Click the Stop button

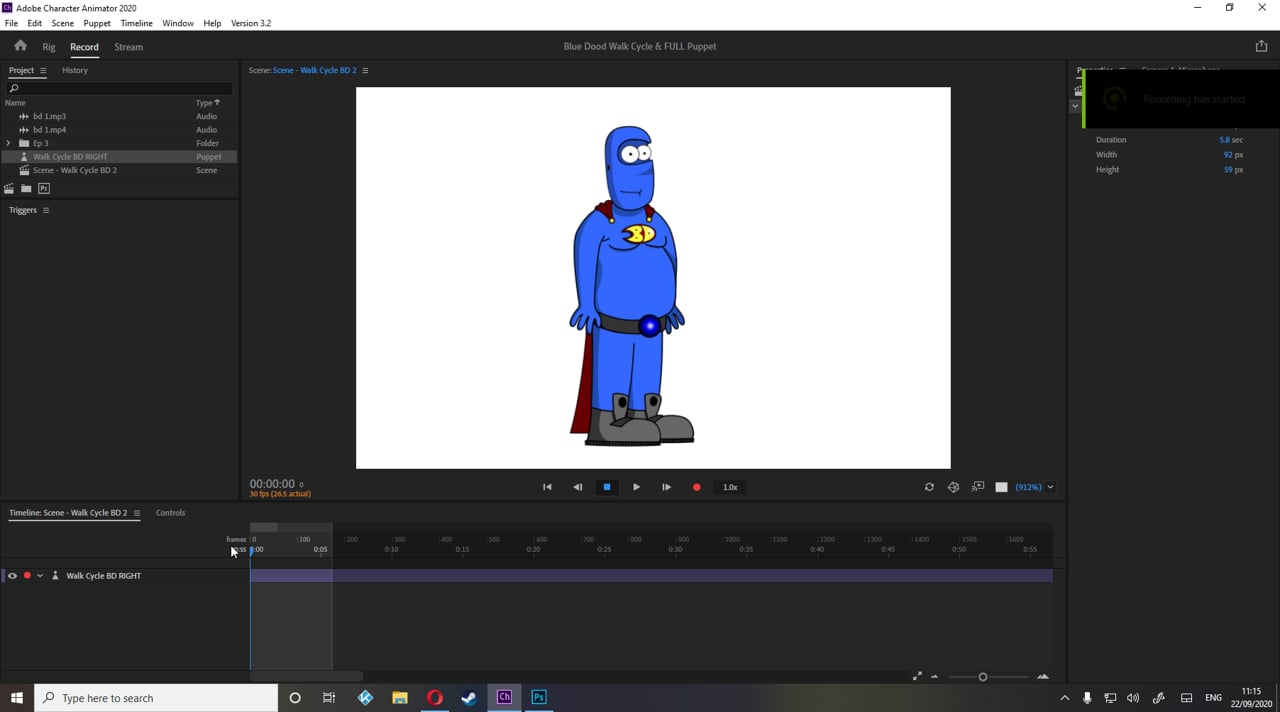click(x=606, y=487)
